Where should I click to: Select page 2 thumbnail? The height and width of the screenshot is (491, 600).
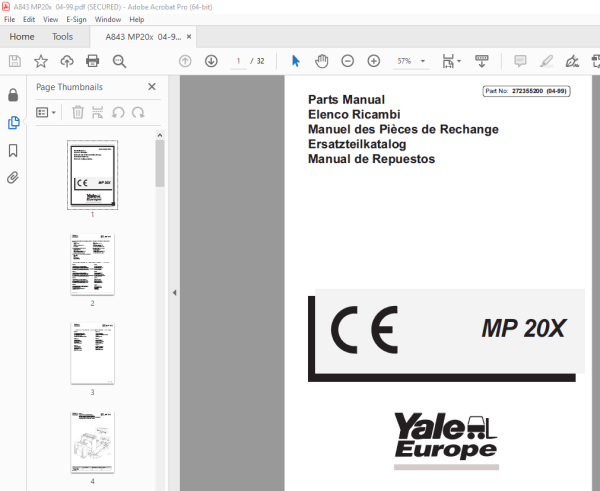(x=93, y=264)
